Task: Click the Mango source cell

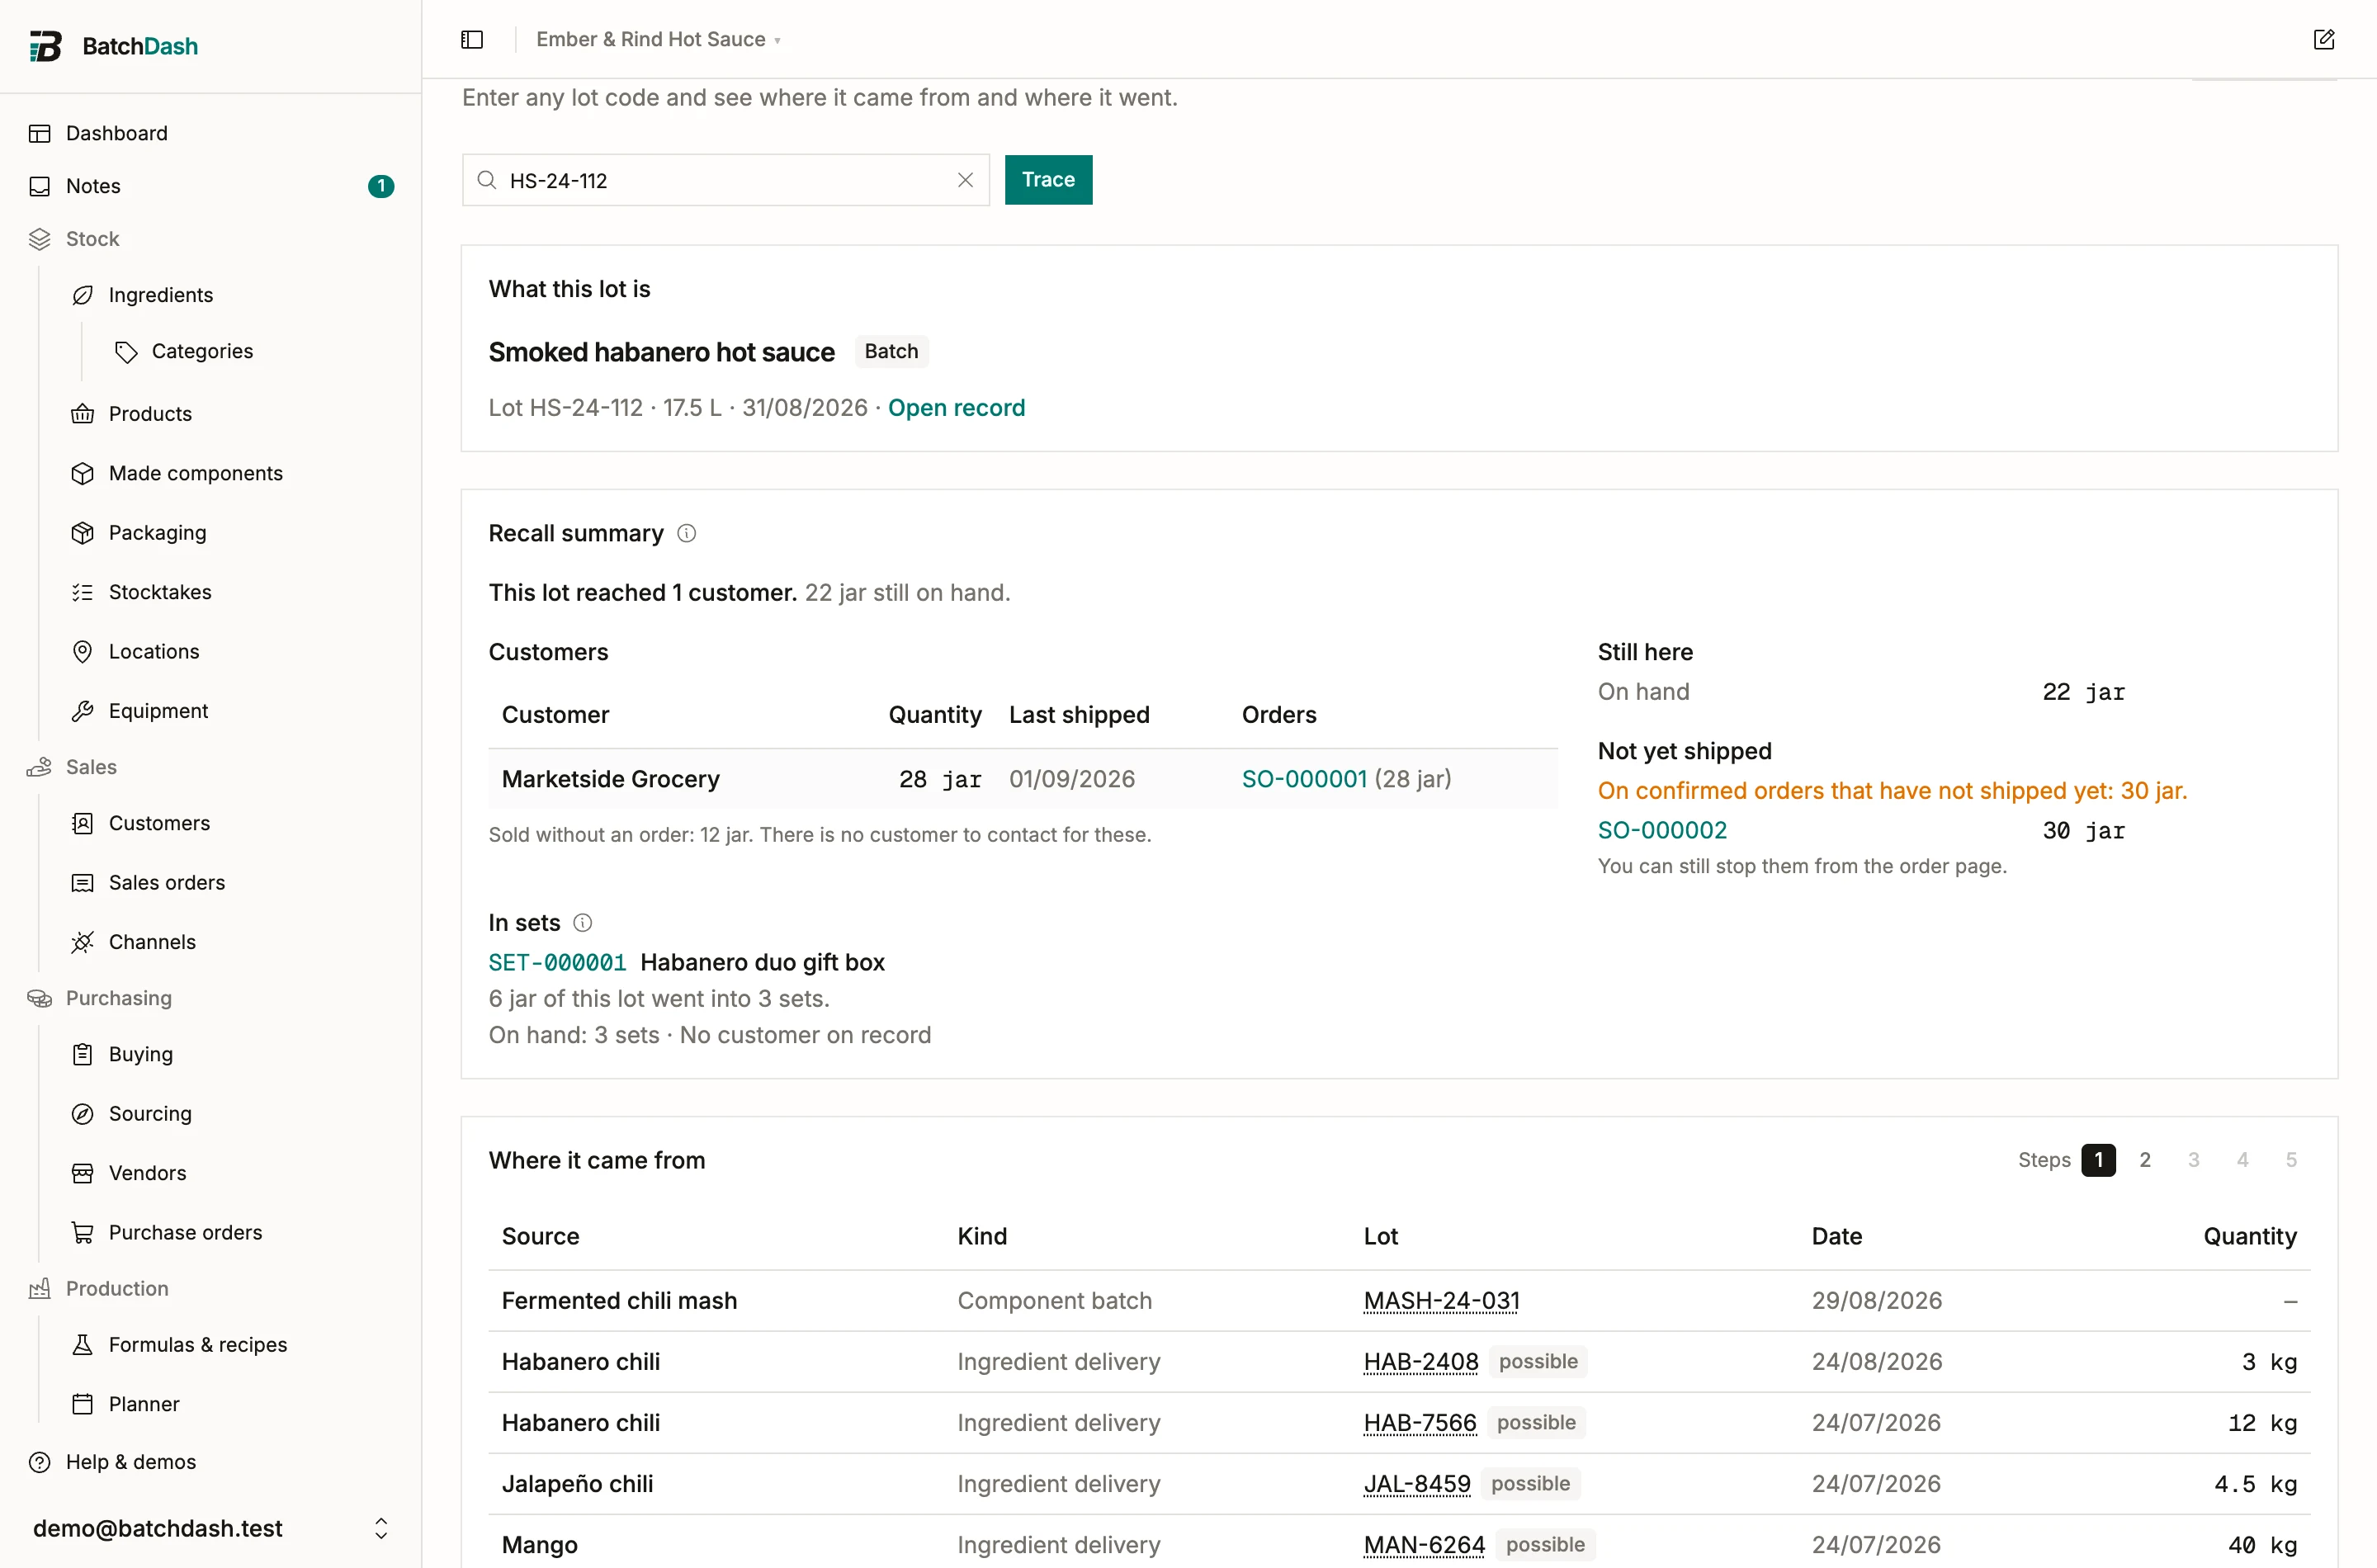Action: click(x=540, y=1545)
